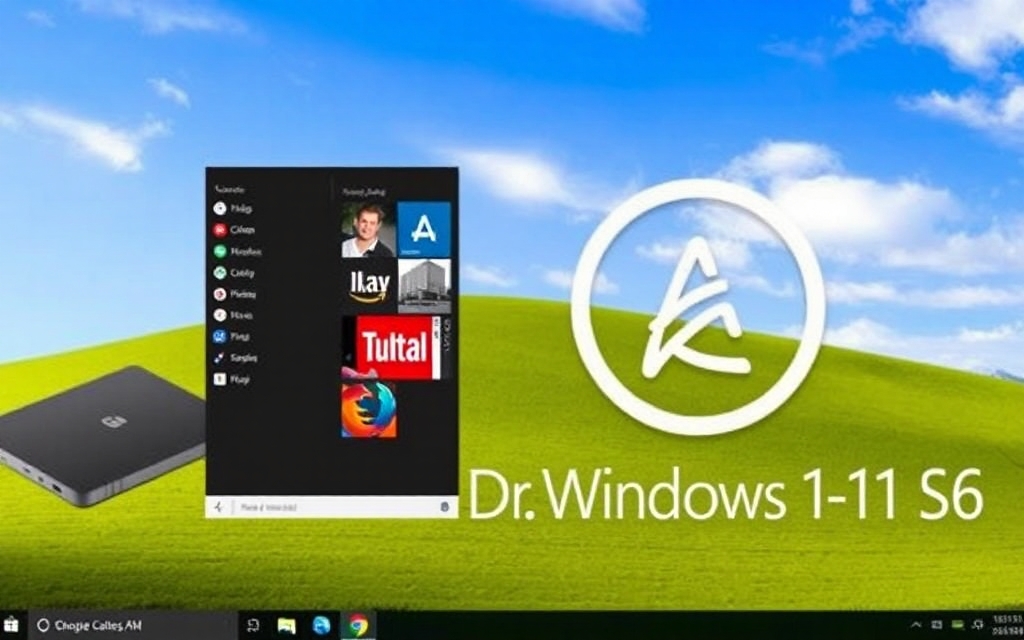
Task: Open Task View from the taskbar
Action: [253, 626]
